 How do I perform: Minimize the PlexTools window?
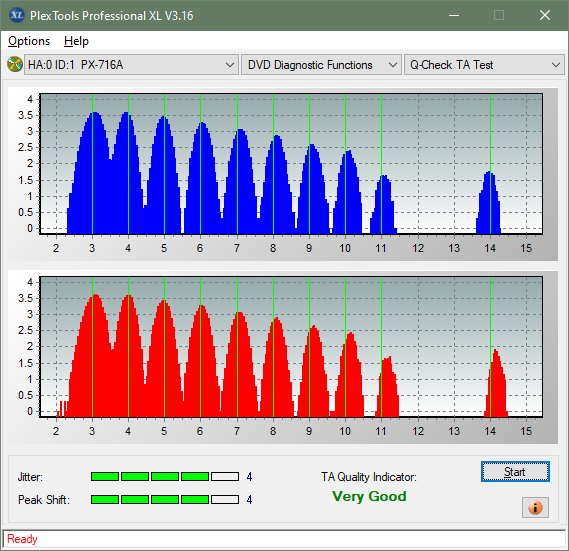454,16
